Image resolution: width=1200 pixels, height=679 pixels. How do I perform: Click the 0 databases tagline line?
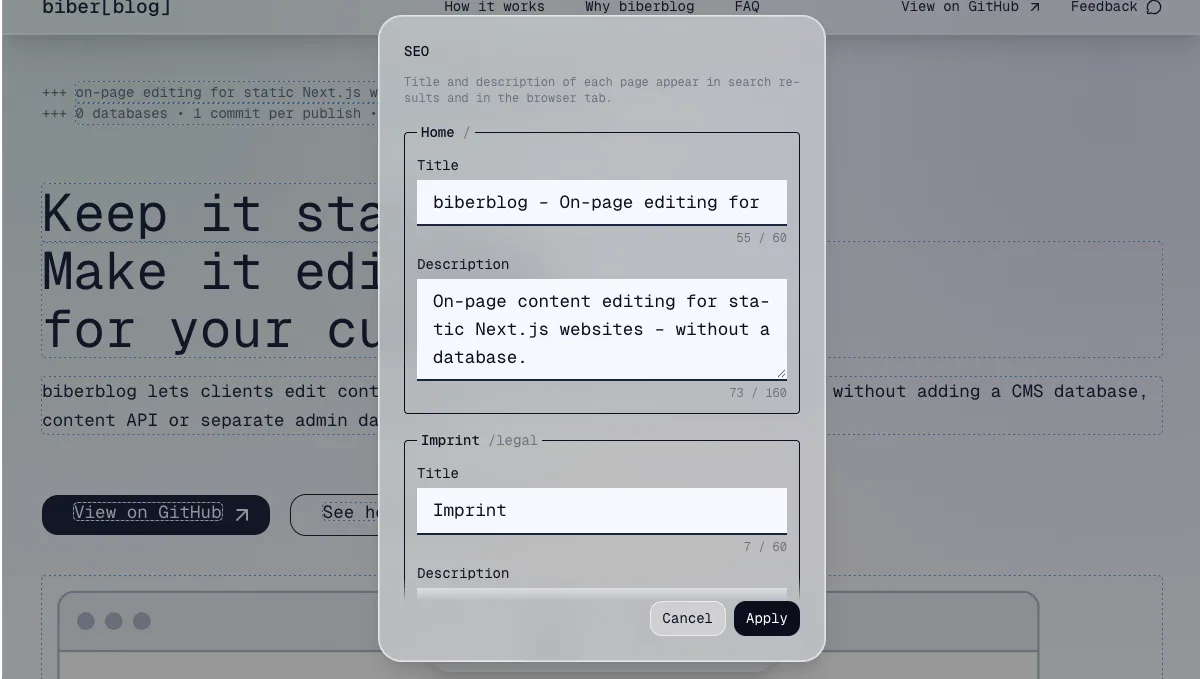point(226,113)
